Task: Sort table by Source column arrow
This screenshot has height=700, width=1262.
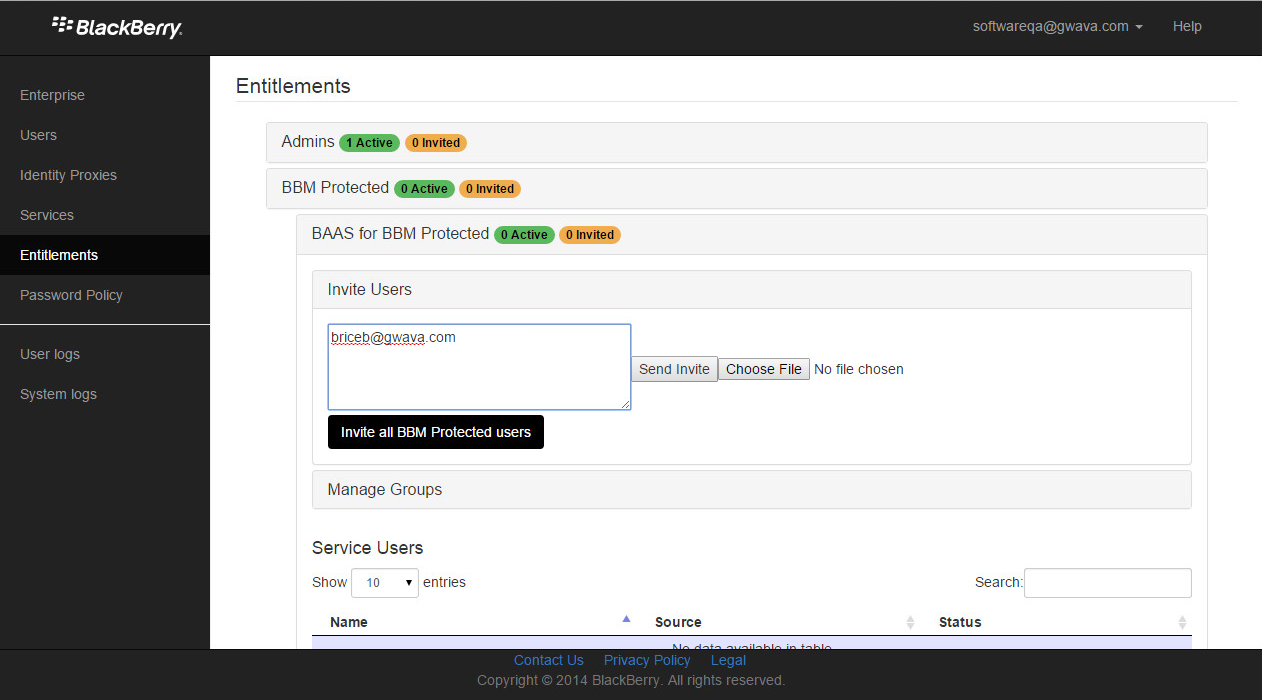Action: coord(910,622)
